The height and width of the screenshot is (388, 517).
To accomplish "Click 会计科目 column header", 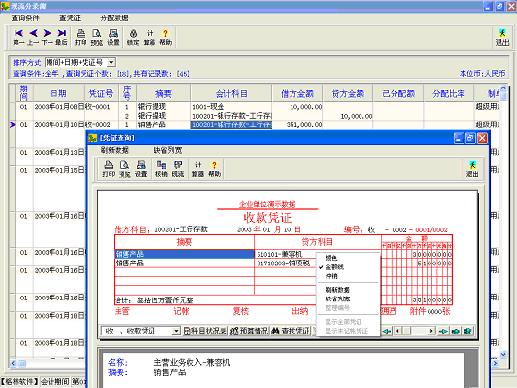I will [231, 93].
